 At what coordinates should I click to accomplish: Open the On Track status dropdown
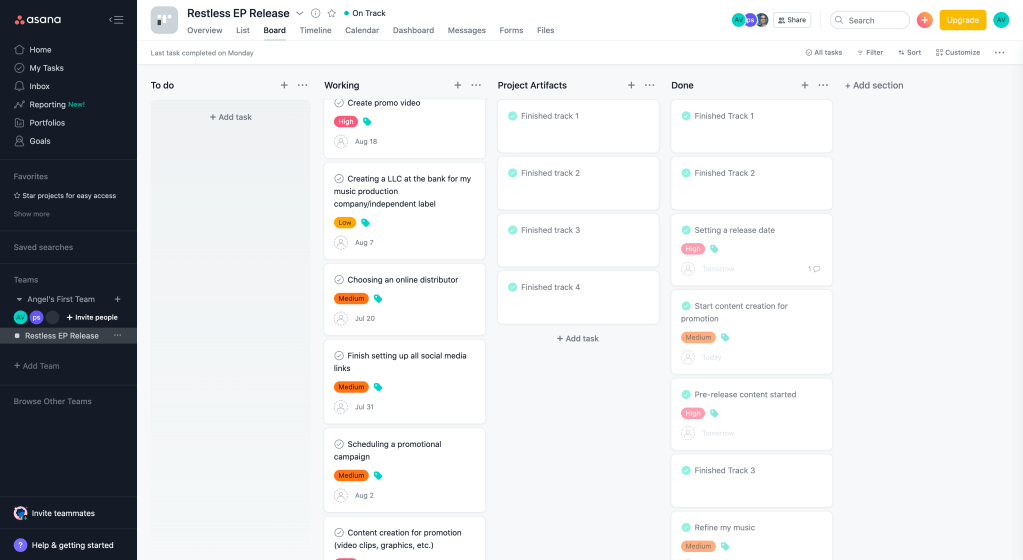[x=365, y=14]
